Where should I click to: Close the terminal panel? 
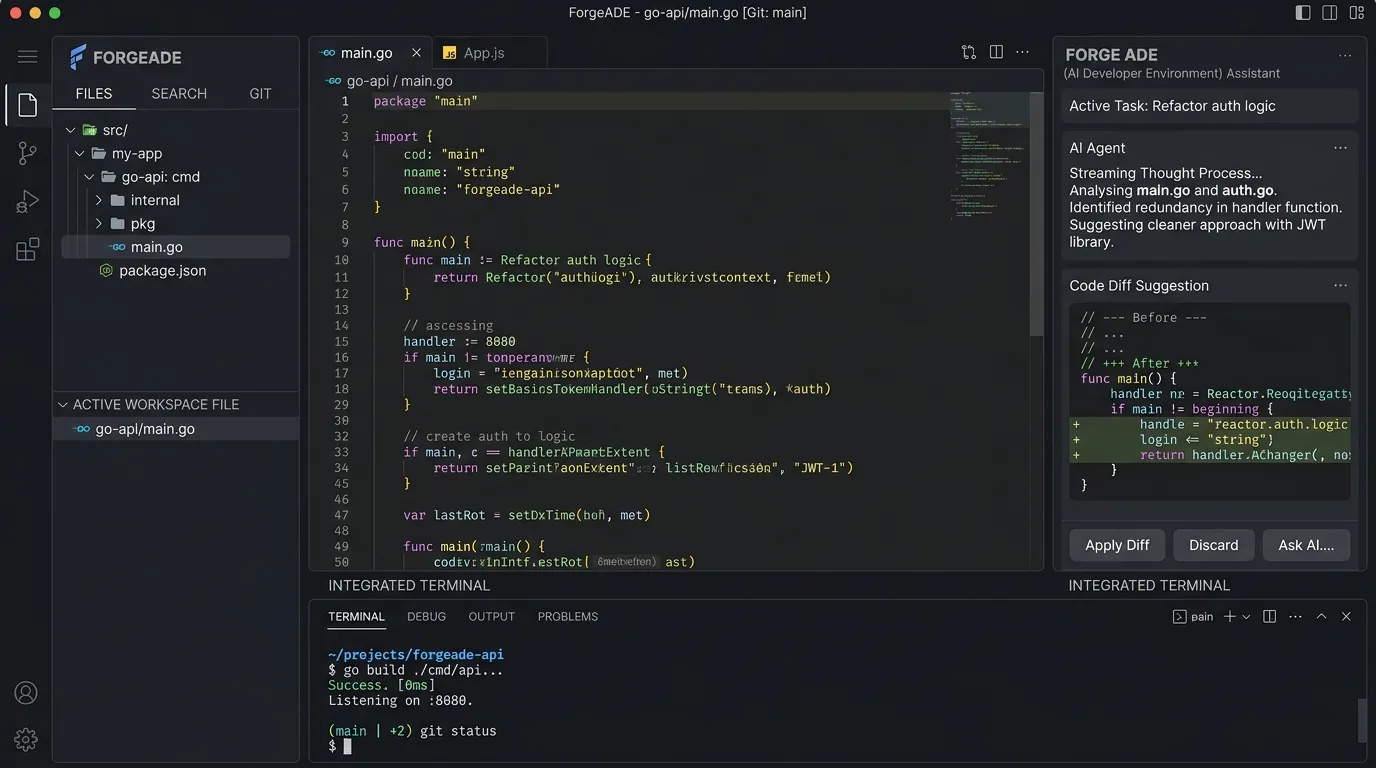tap(1346, 617)
